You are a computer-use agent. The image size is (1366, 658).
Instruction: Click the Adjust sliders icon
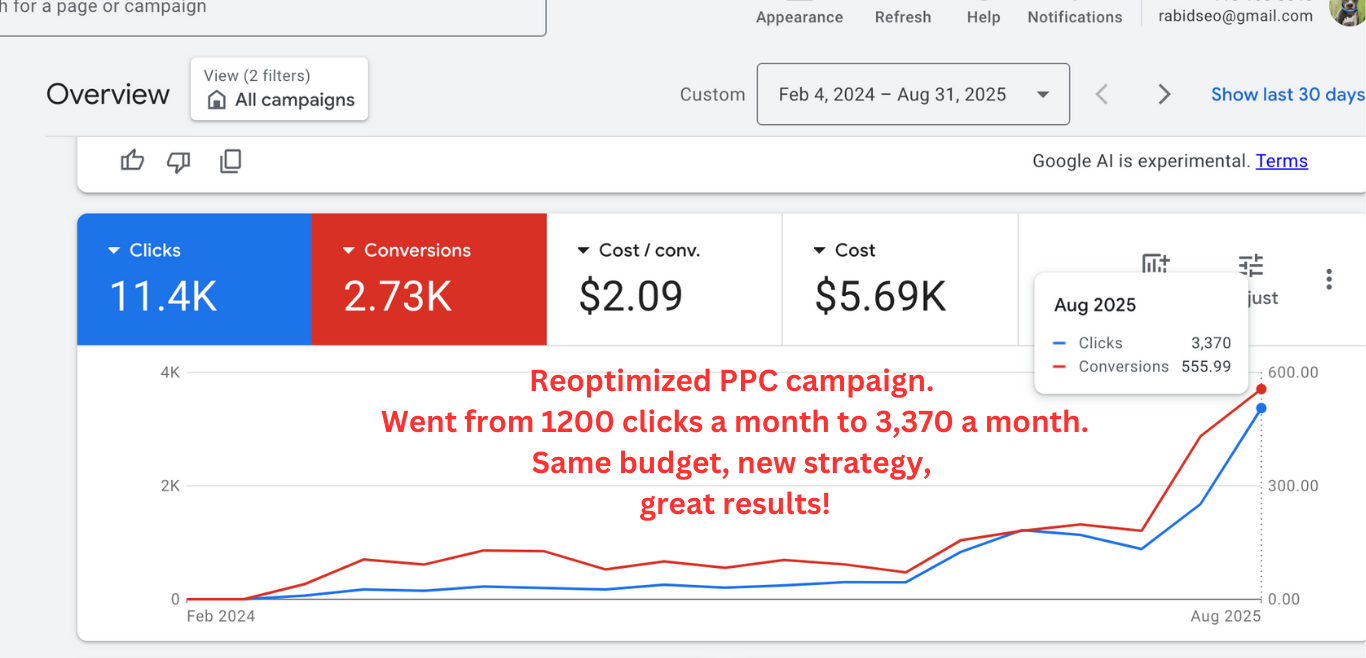coord(1251,266)
